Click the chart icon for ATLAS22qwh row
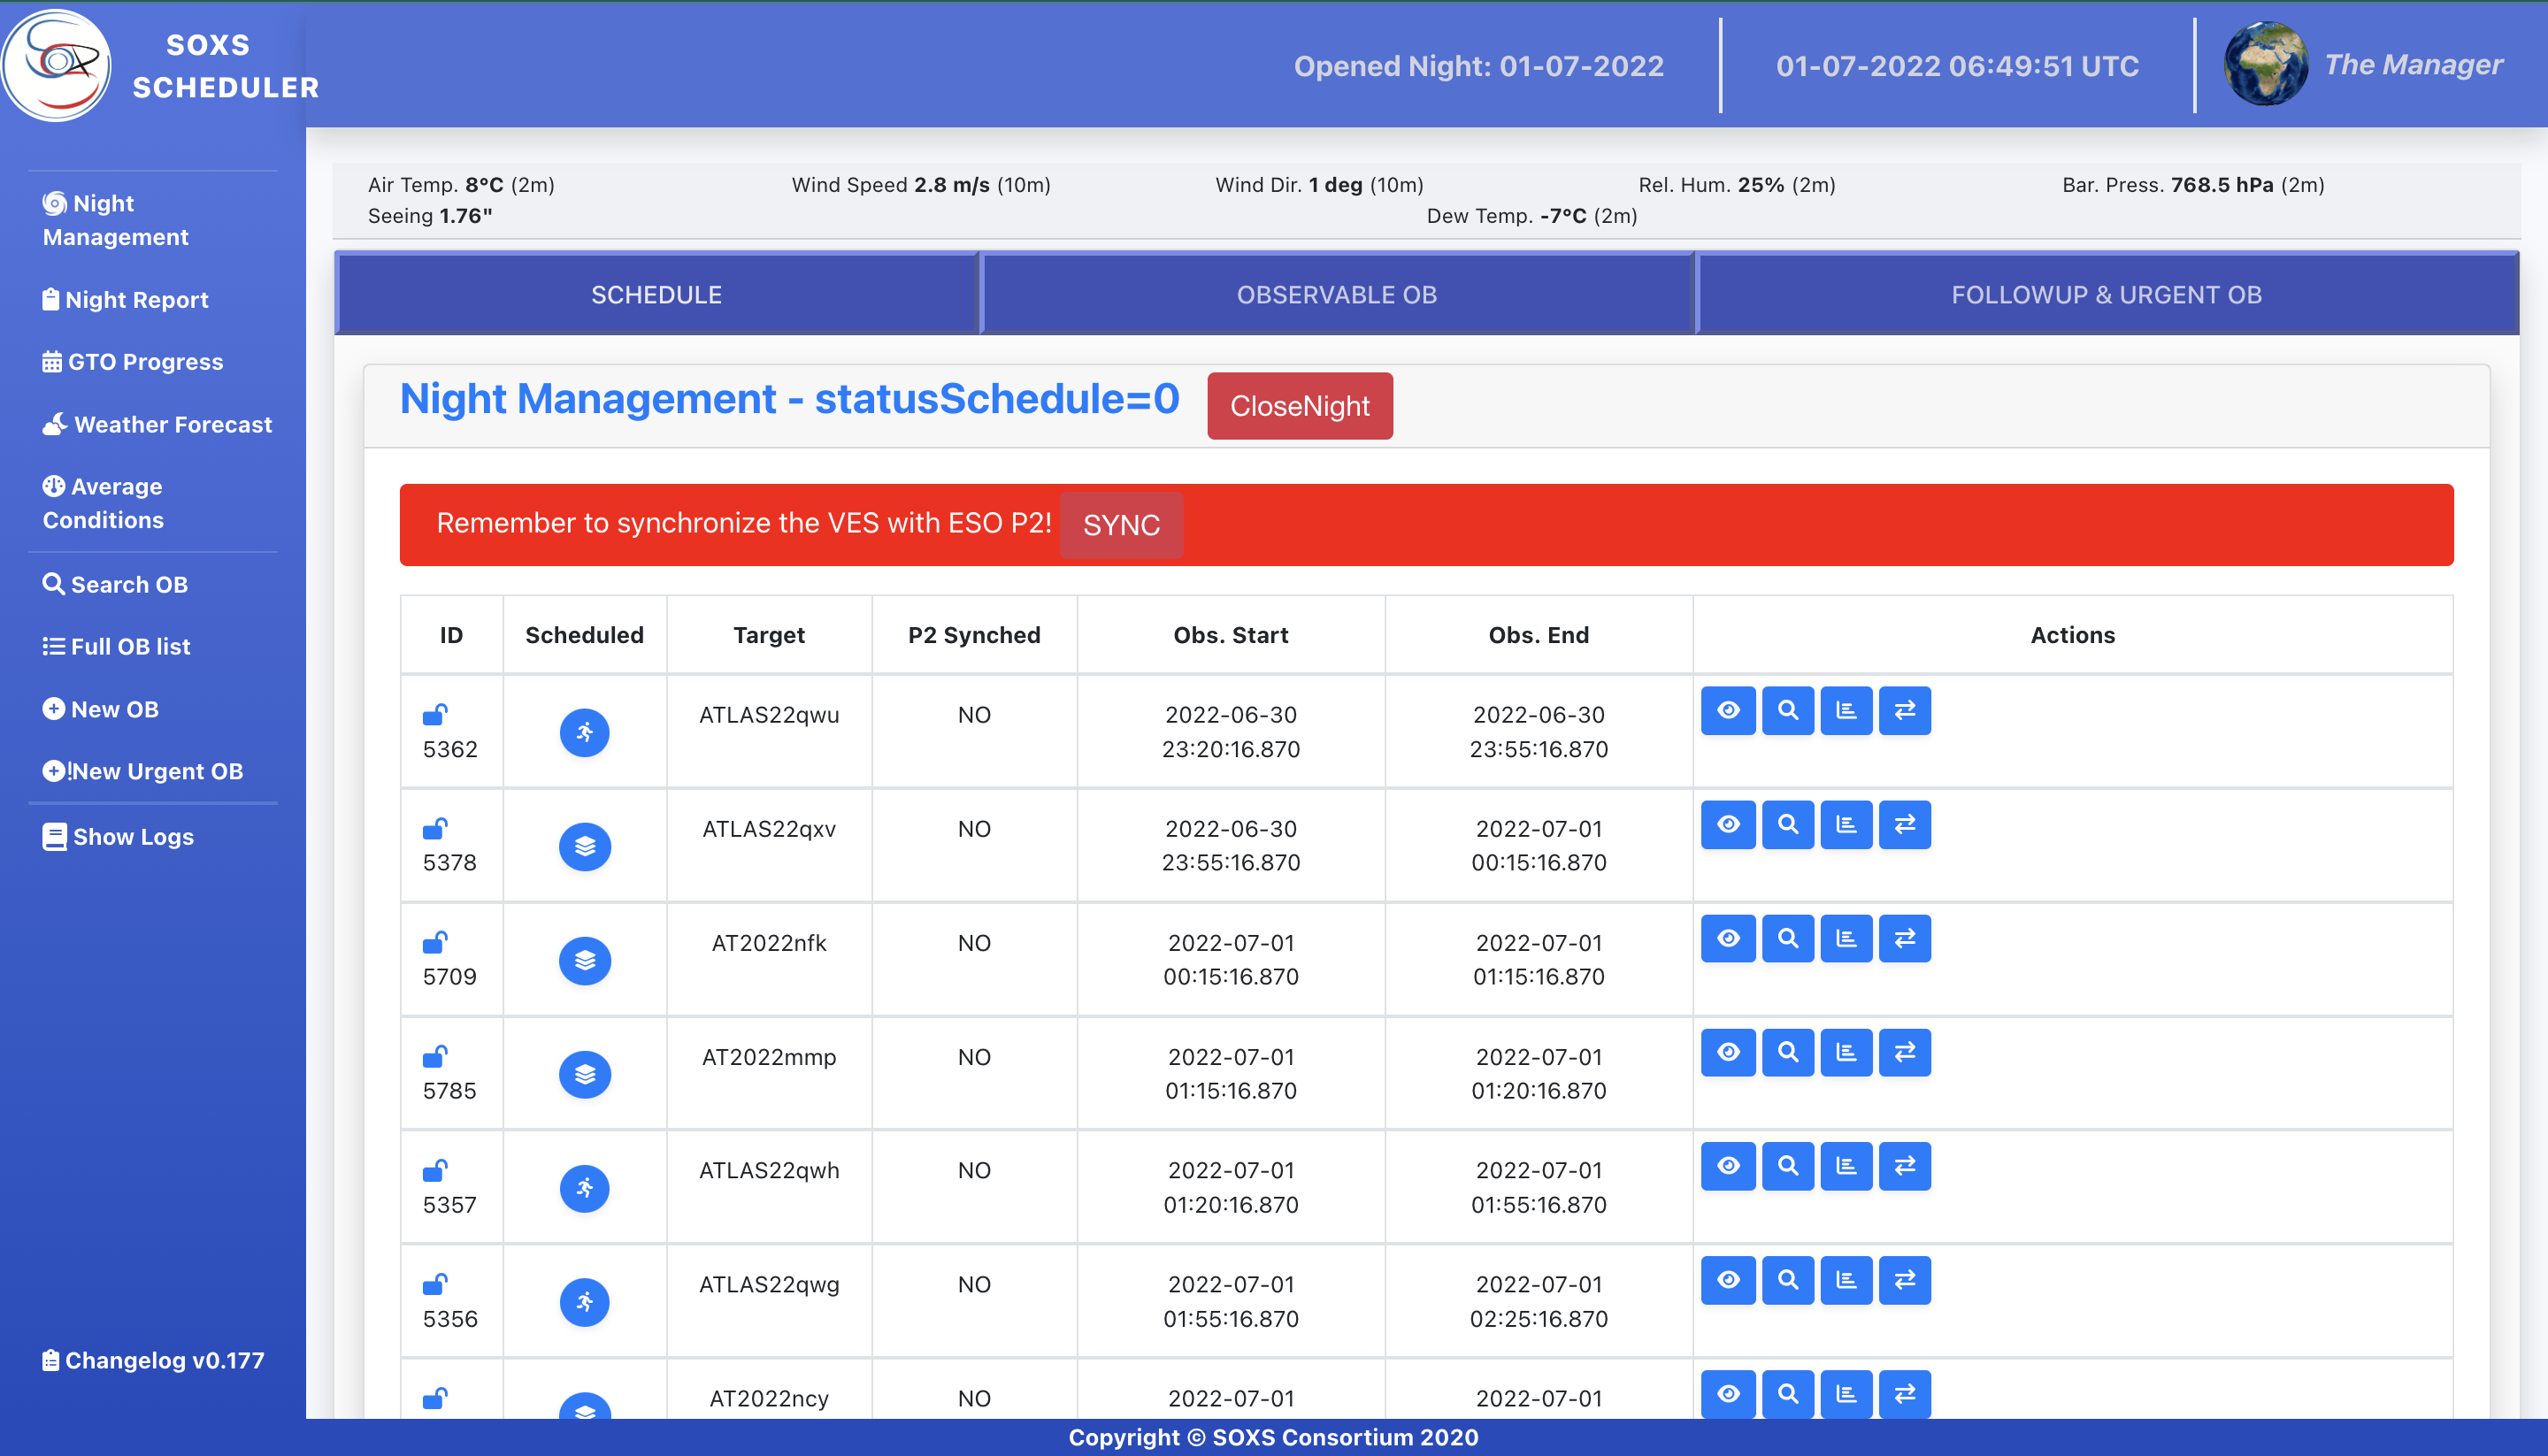Screen dimensions: 2548x1456 point(1846,1166)
